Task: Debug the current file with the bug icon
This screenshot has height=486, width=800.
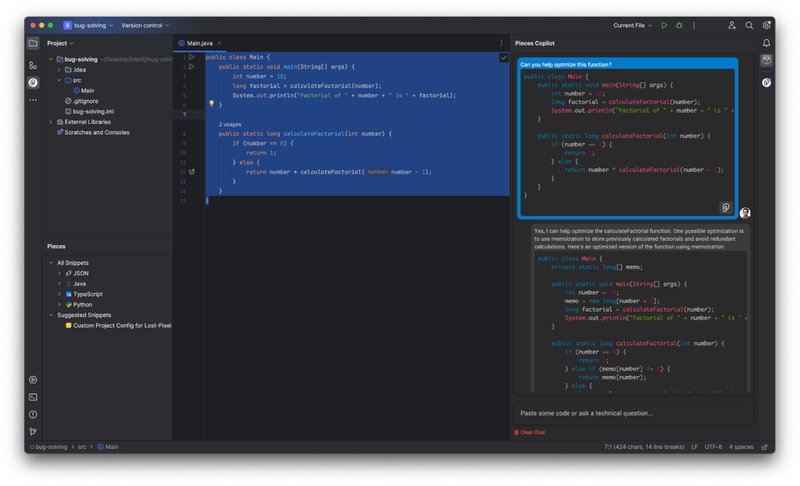Action: (679, 25)
